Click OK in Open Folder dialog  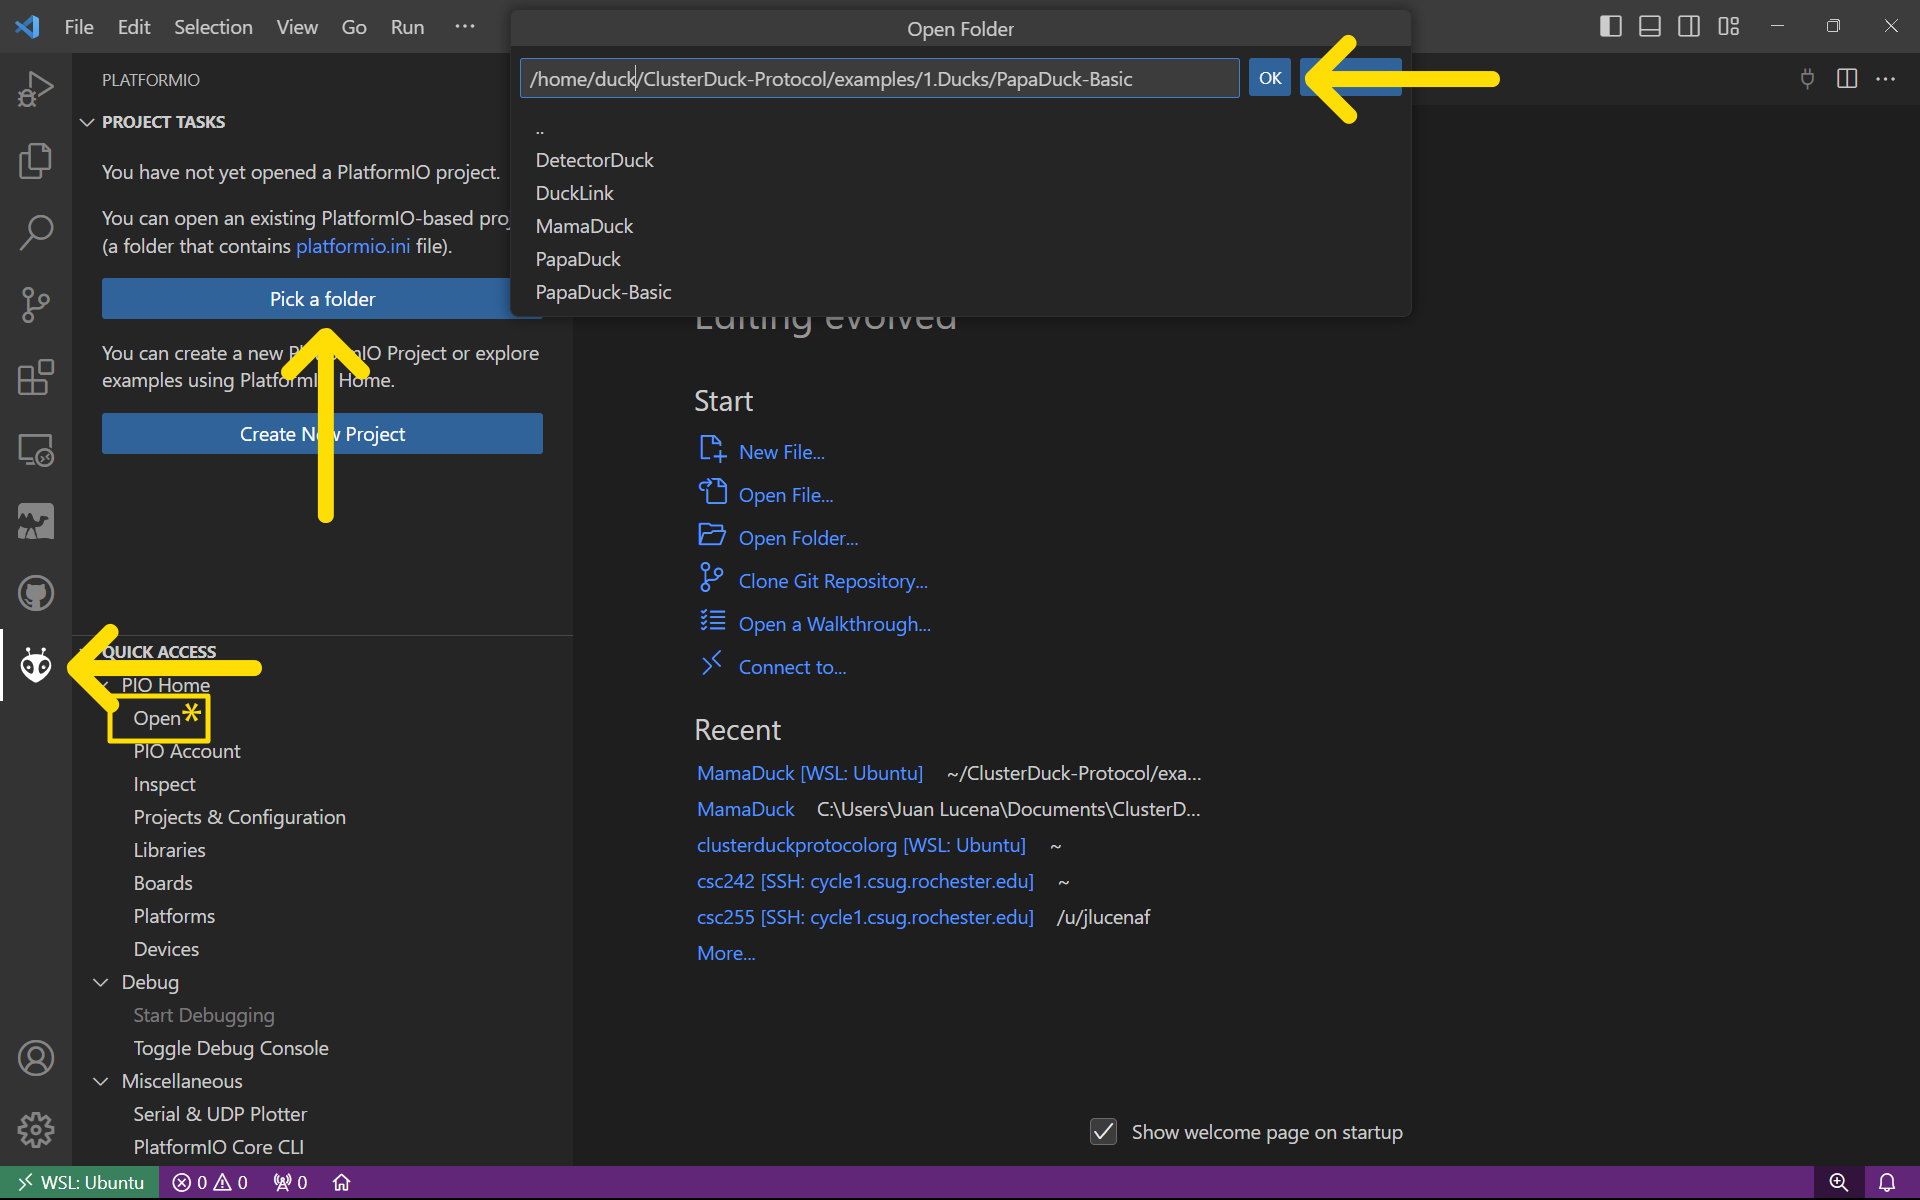click(x=1270, y=78)
